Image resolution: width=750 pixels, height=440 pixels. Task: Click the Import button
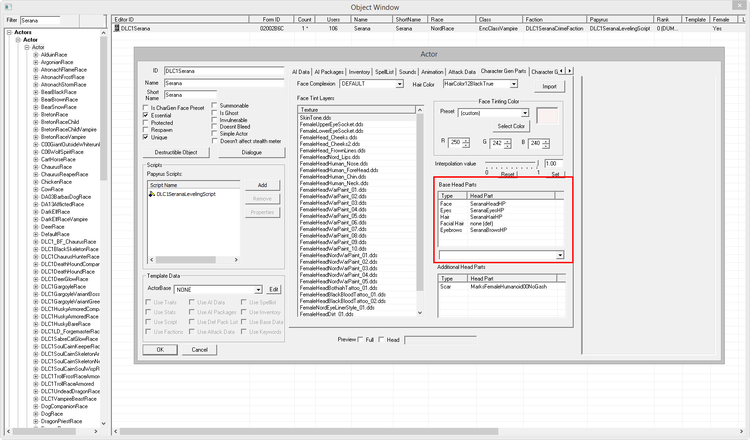click(549, 87)
